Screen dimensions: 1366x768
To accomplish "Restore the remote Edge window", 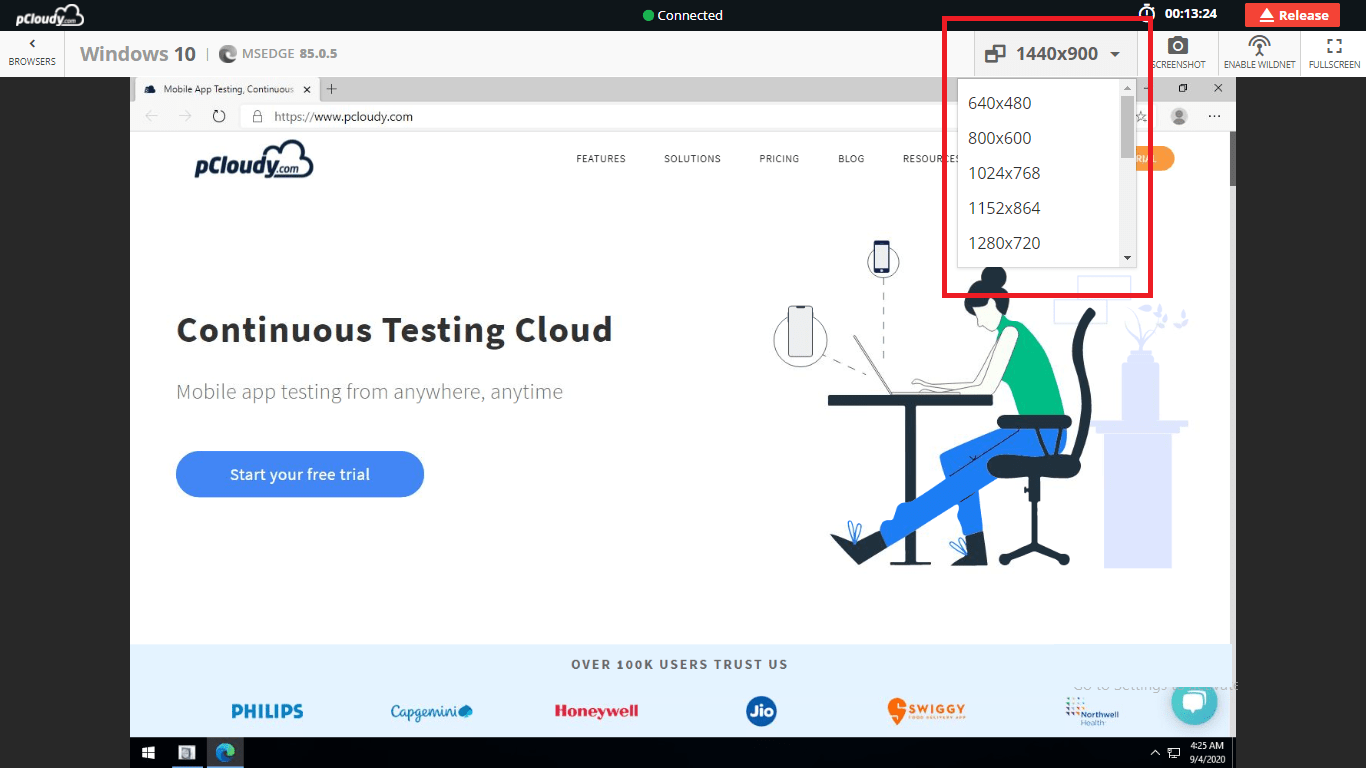I will tap(1183, 89).
